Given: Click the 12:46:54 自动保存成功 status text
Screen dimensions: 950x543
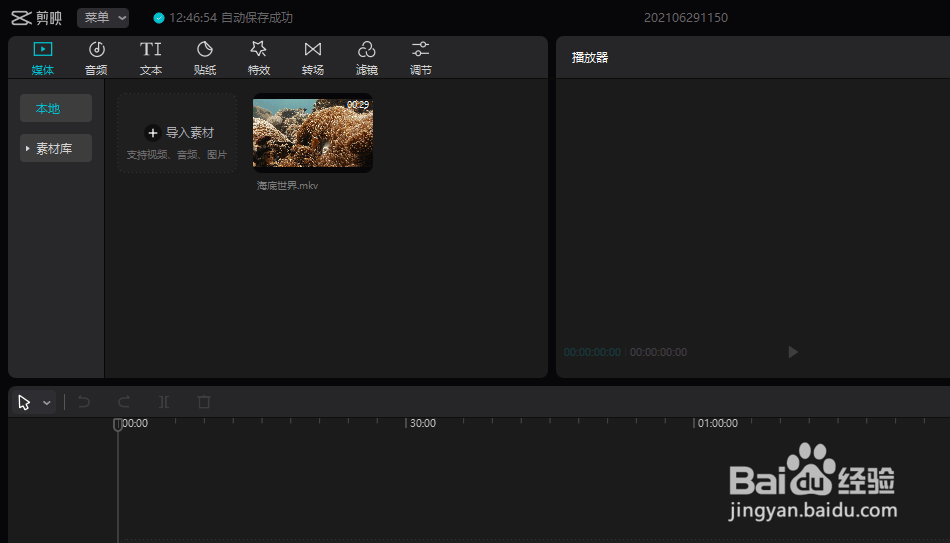Looking at the screenshot, I should (x=231, y=18).
